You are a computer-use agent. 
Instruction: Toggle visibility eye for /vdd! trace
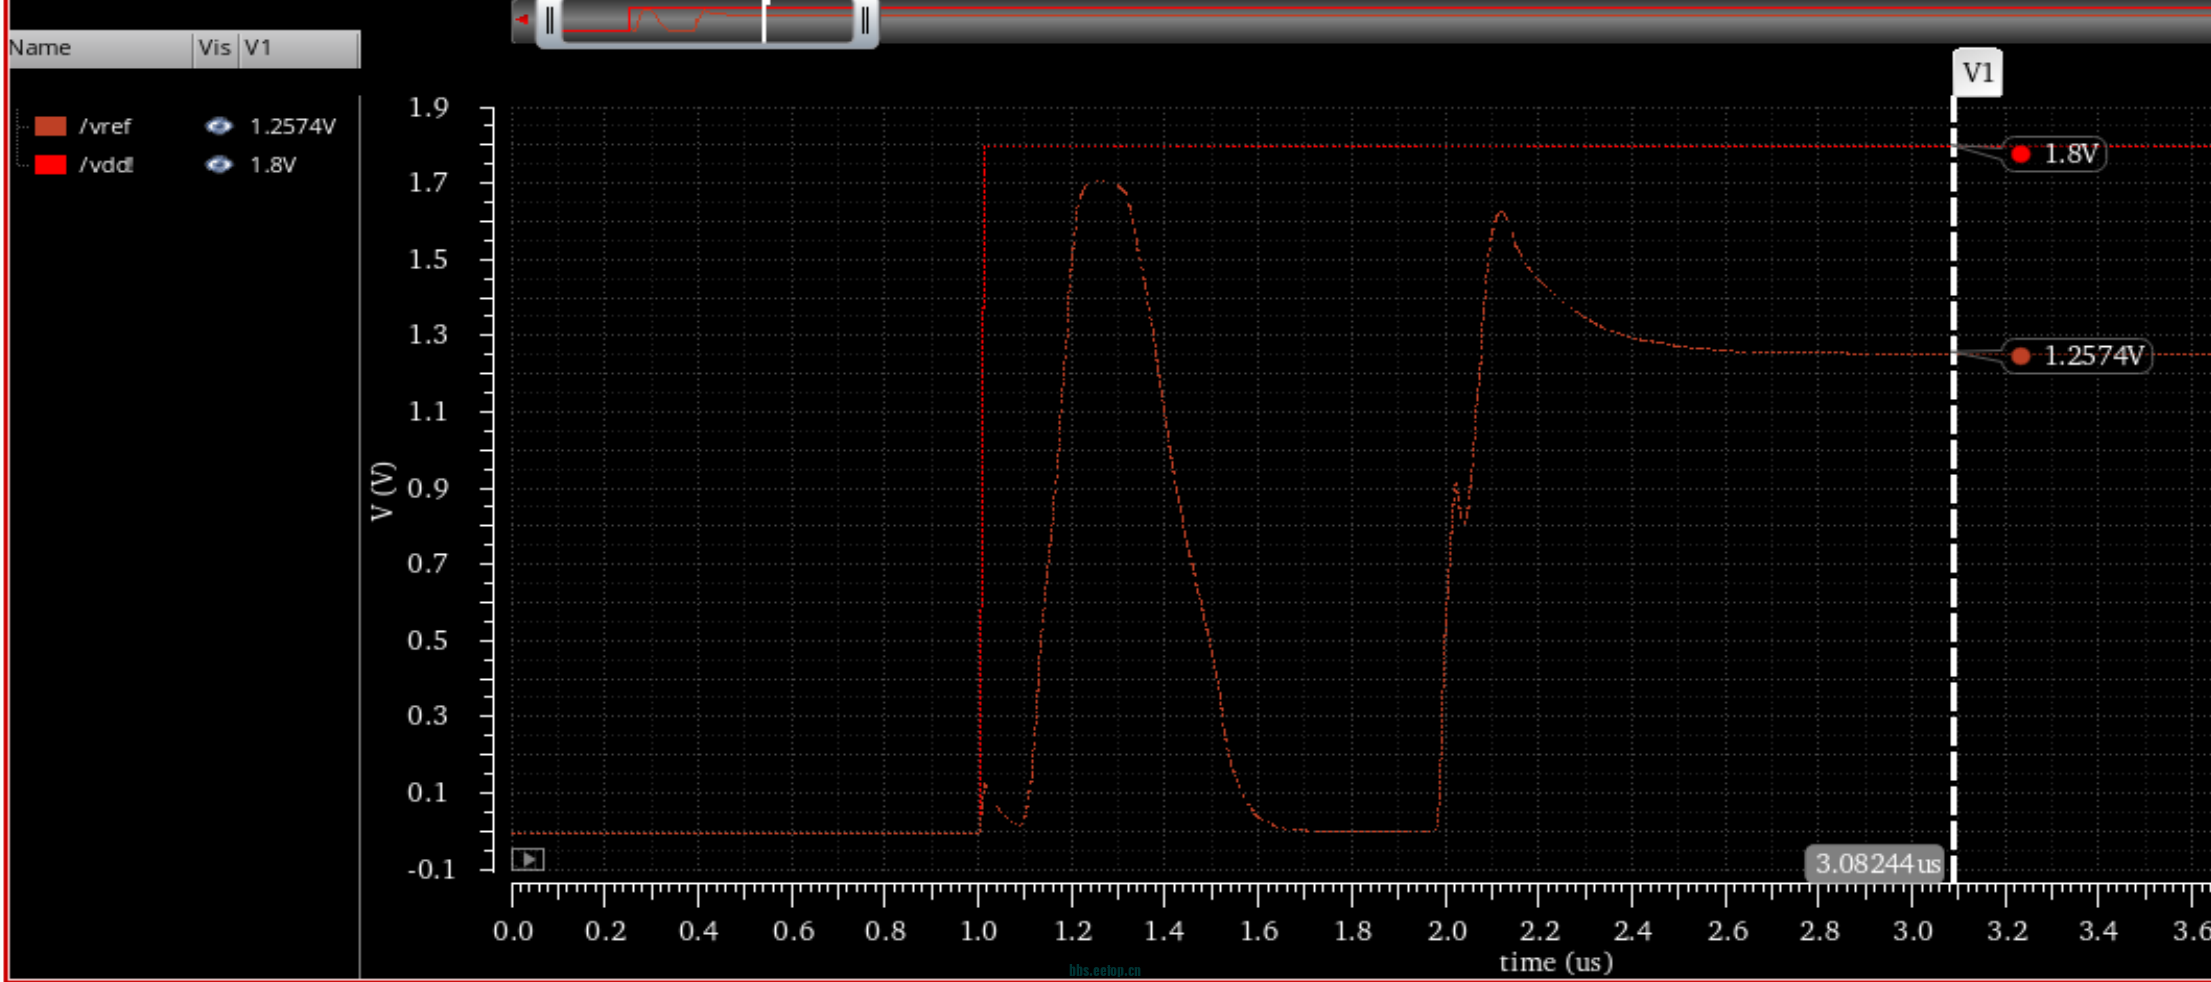218,164
